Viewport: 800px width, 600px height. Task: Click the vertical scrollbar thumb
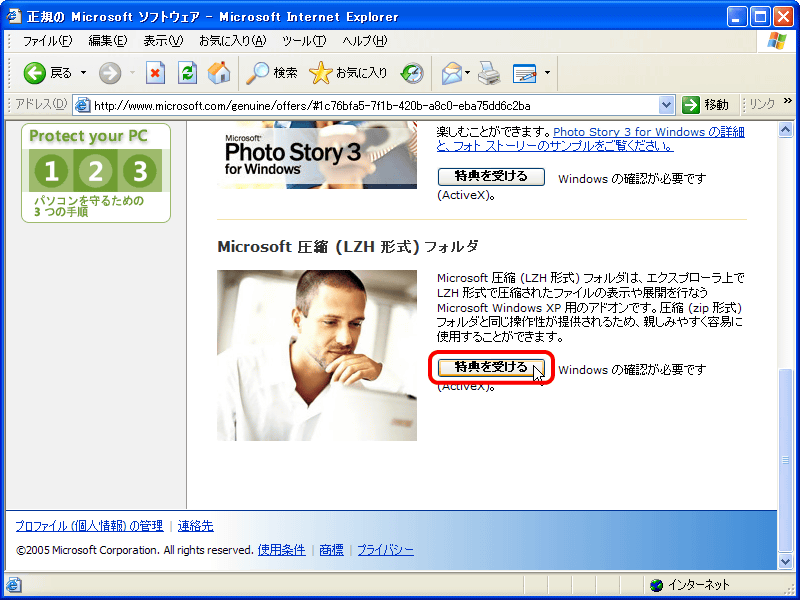click(x=786, y=460)
